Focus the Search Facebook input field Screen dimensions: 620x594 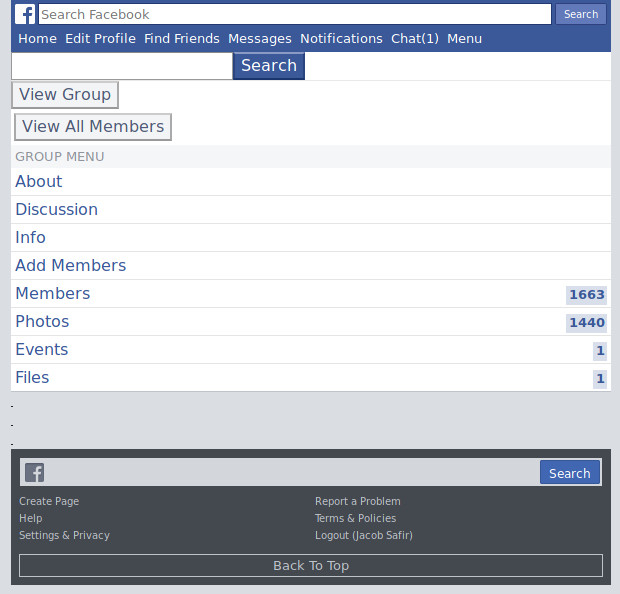pyautogui.click(x=295, y=14)
